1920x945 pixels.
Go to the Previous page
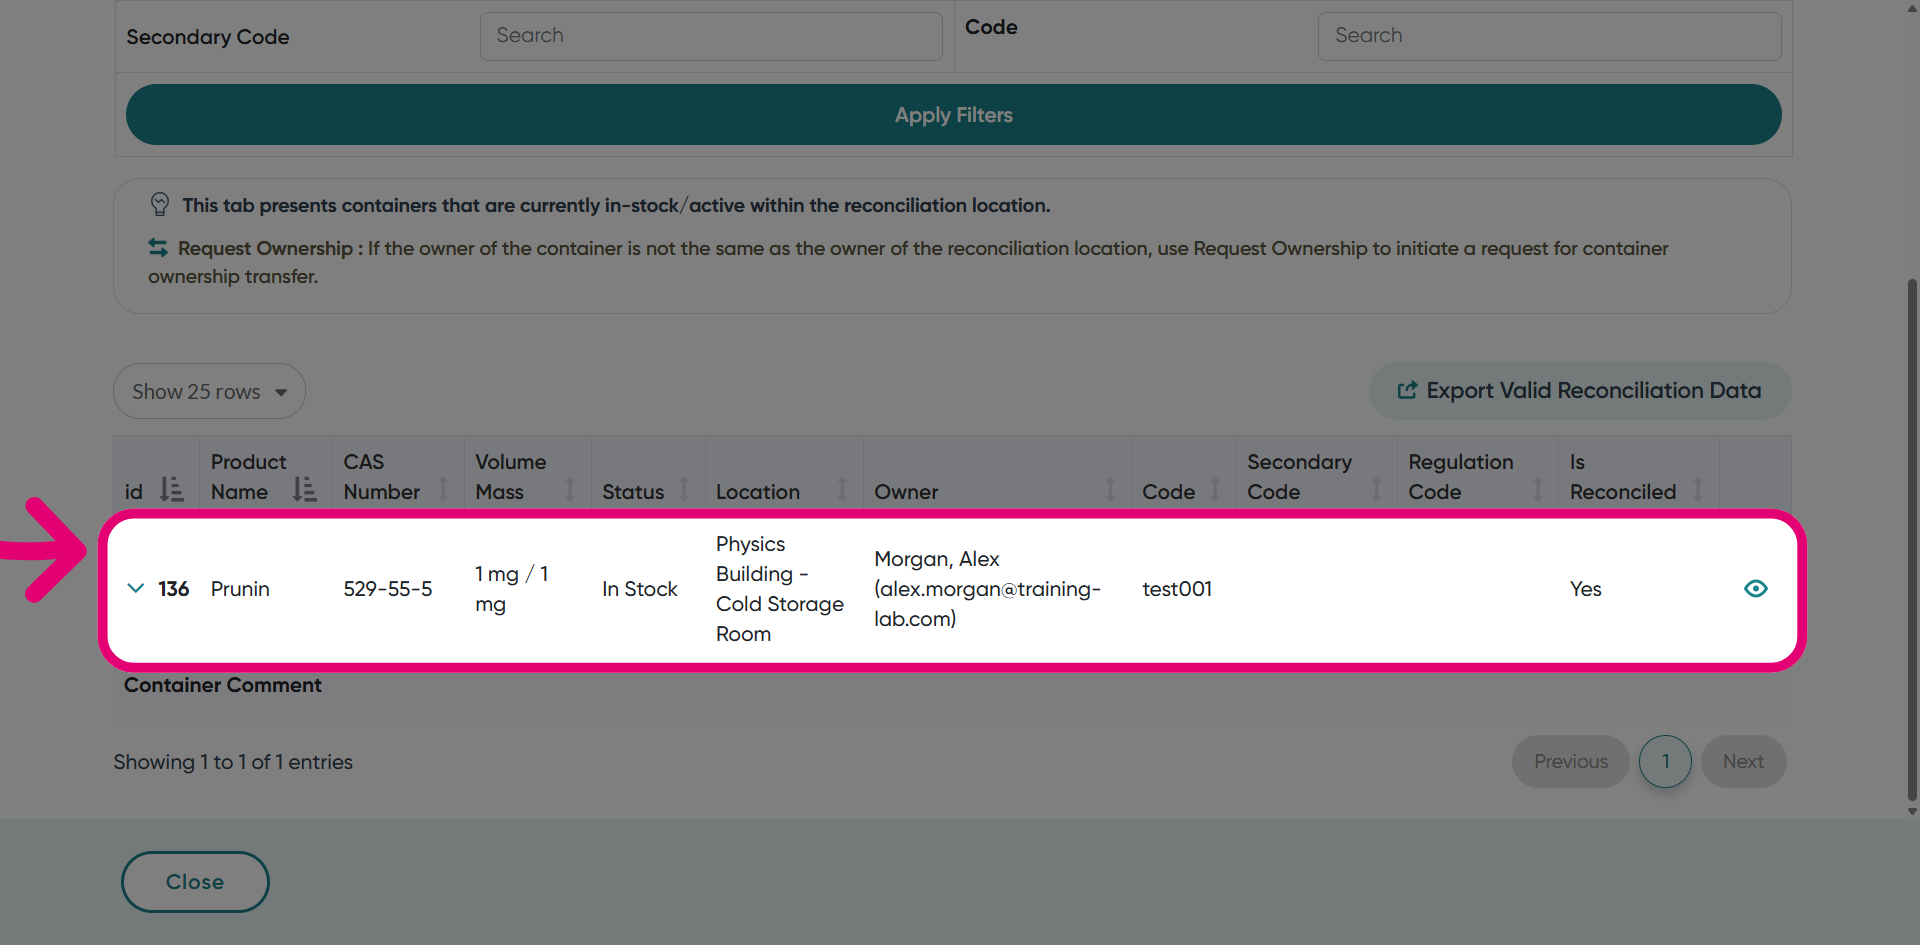tap(1571, 762)
